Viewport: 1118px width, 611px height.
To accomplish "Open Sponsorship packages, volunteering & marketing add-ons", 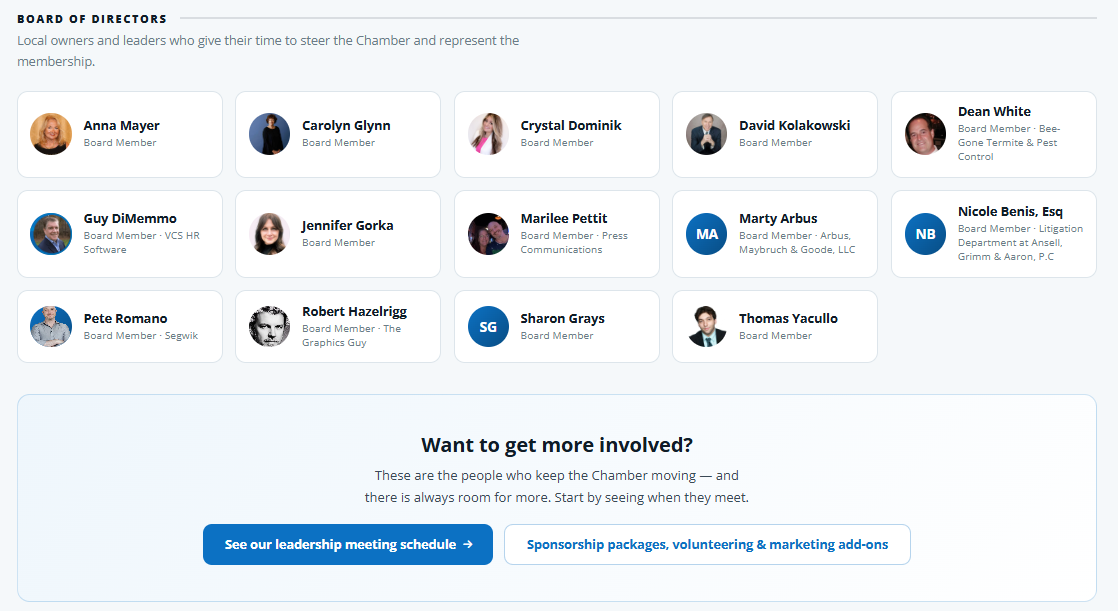I will pyautogui.click(x=707, y=545).
